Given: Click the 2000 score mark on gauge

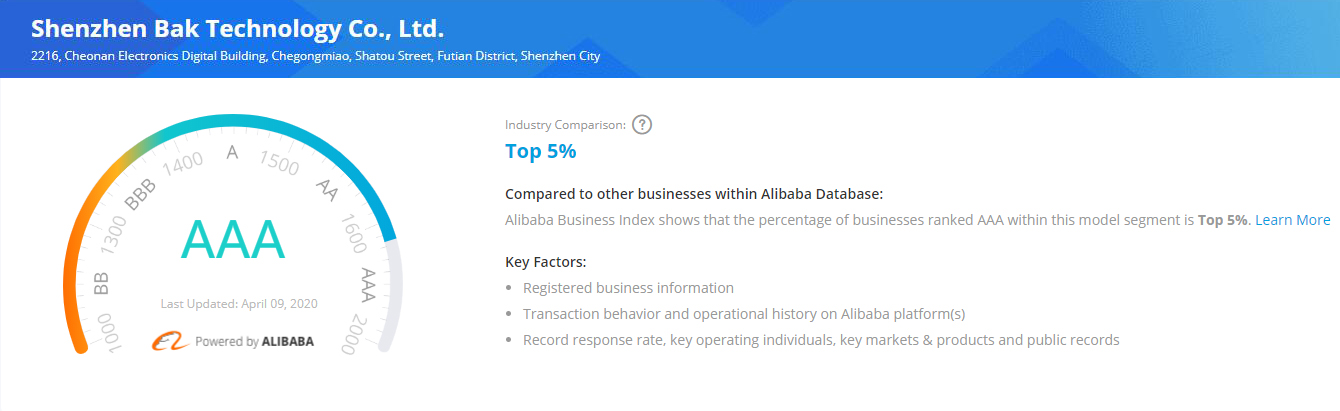Looking at the screenshot, I should coord(351,333).
